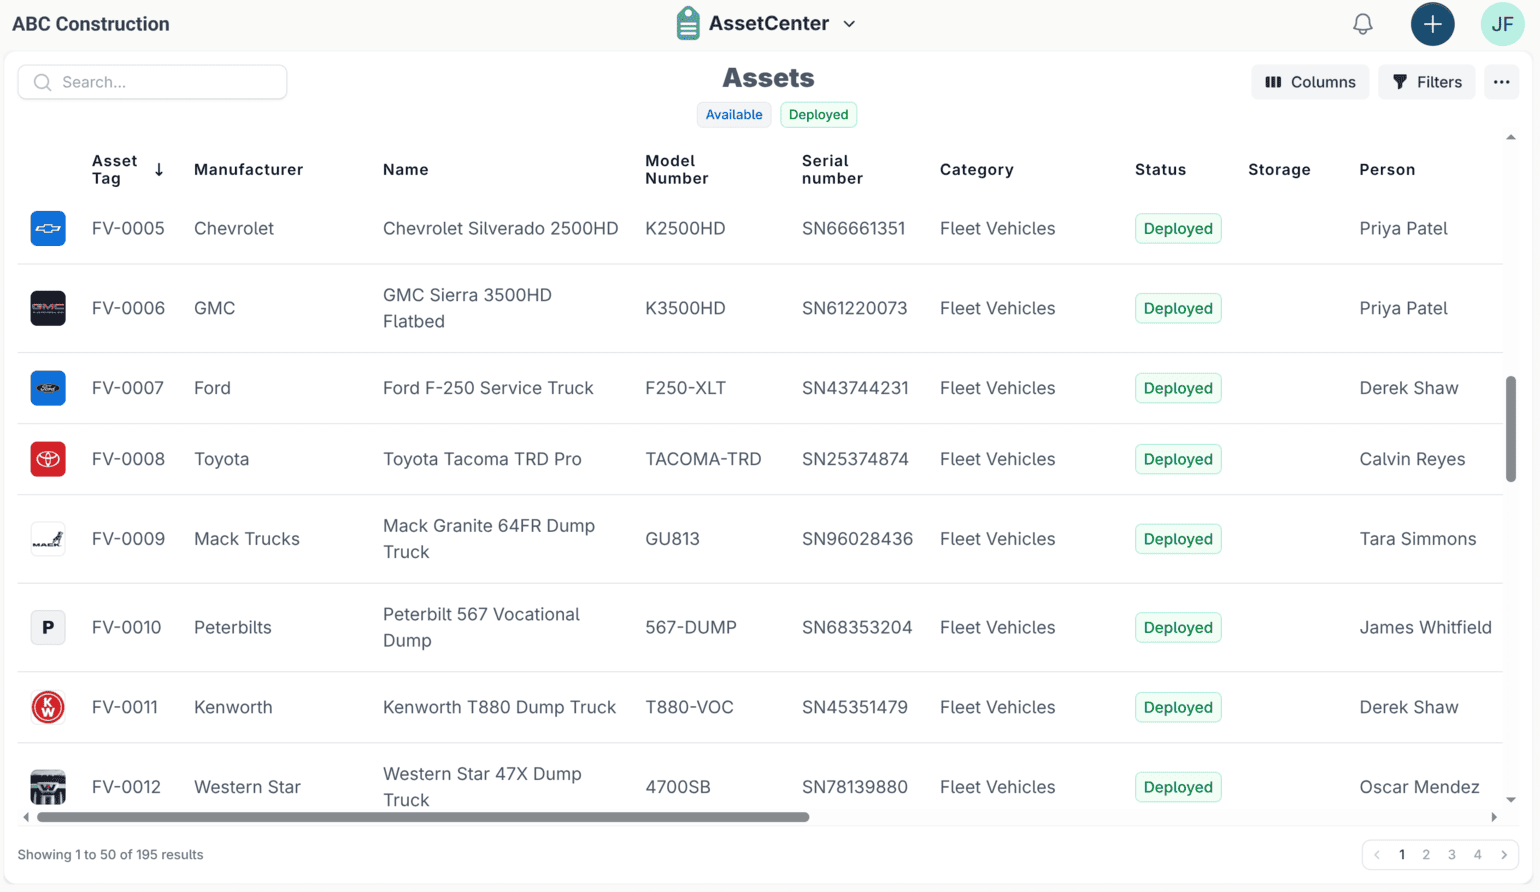
Task: Click the Toyota logo for FV-0008
Action: tap(48, 459)
